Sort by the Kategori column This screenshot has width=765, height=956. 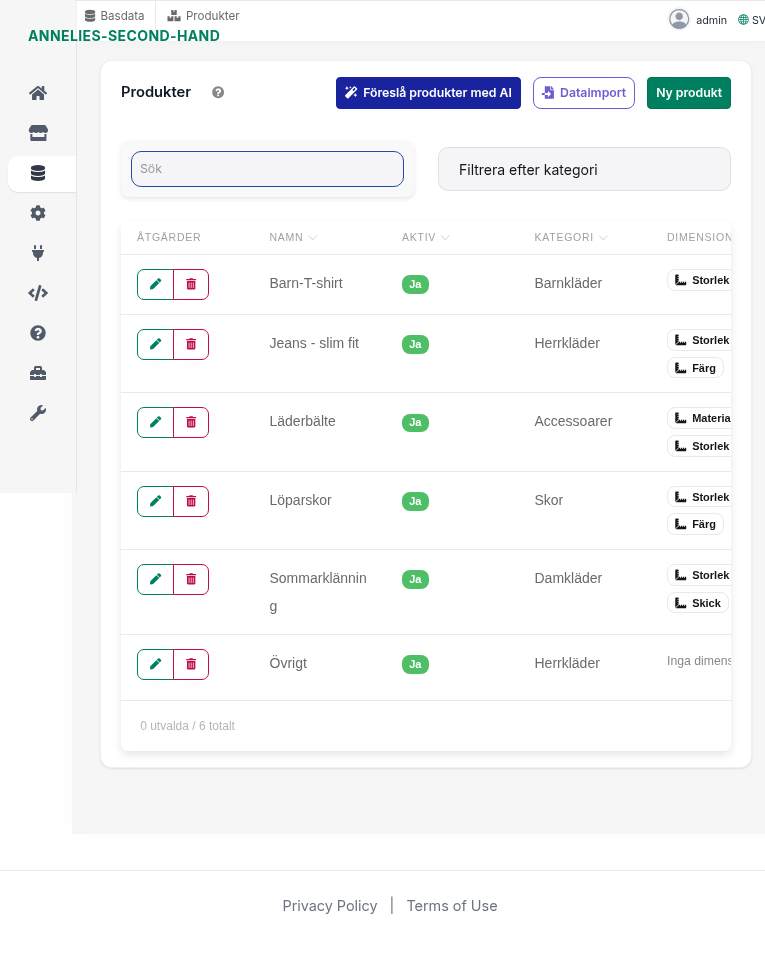(x=571, y=237)
